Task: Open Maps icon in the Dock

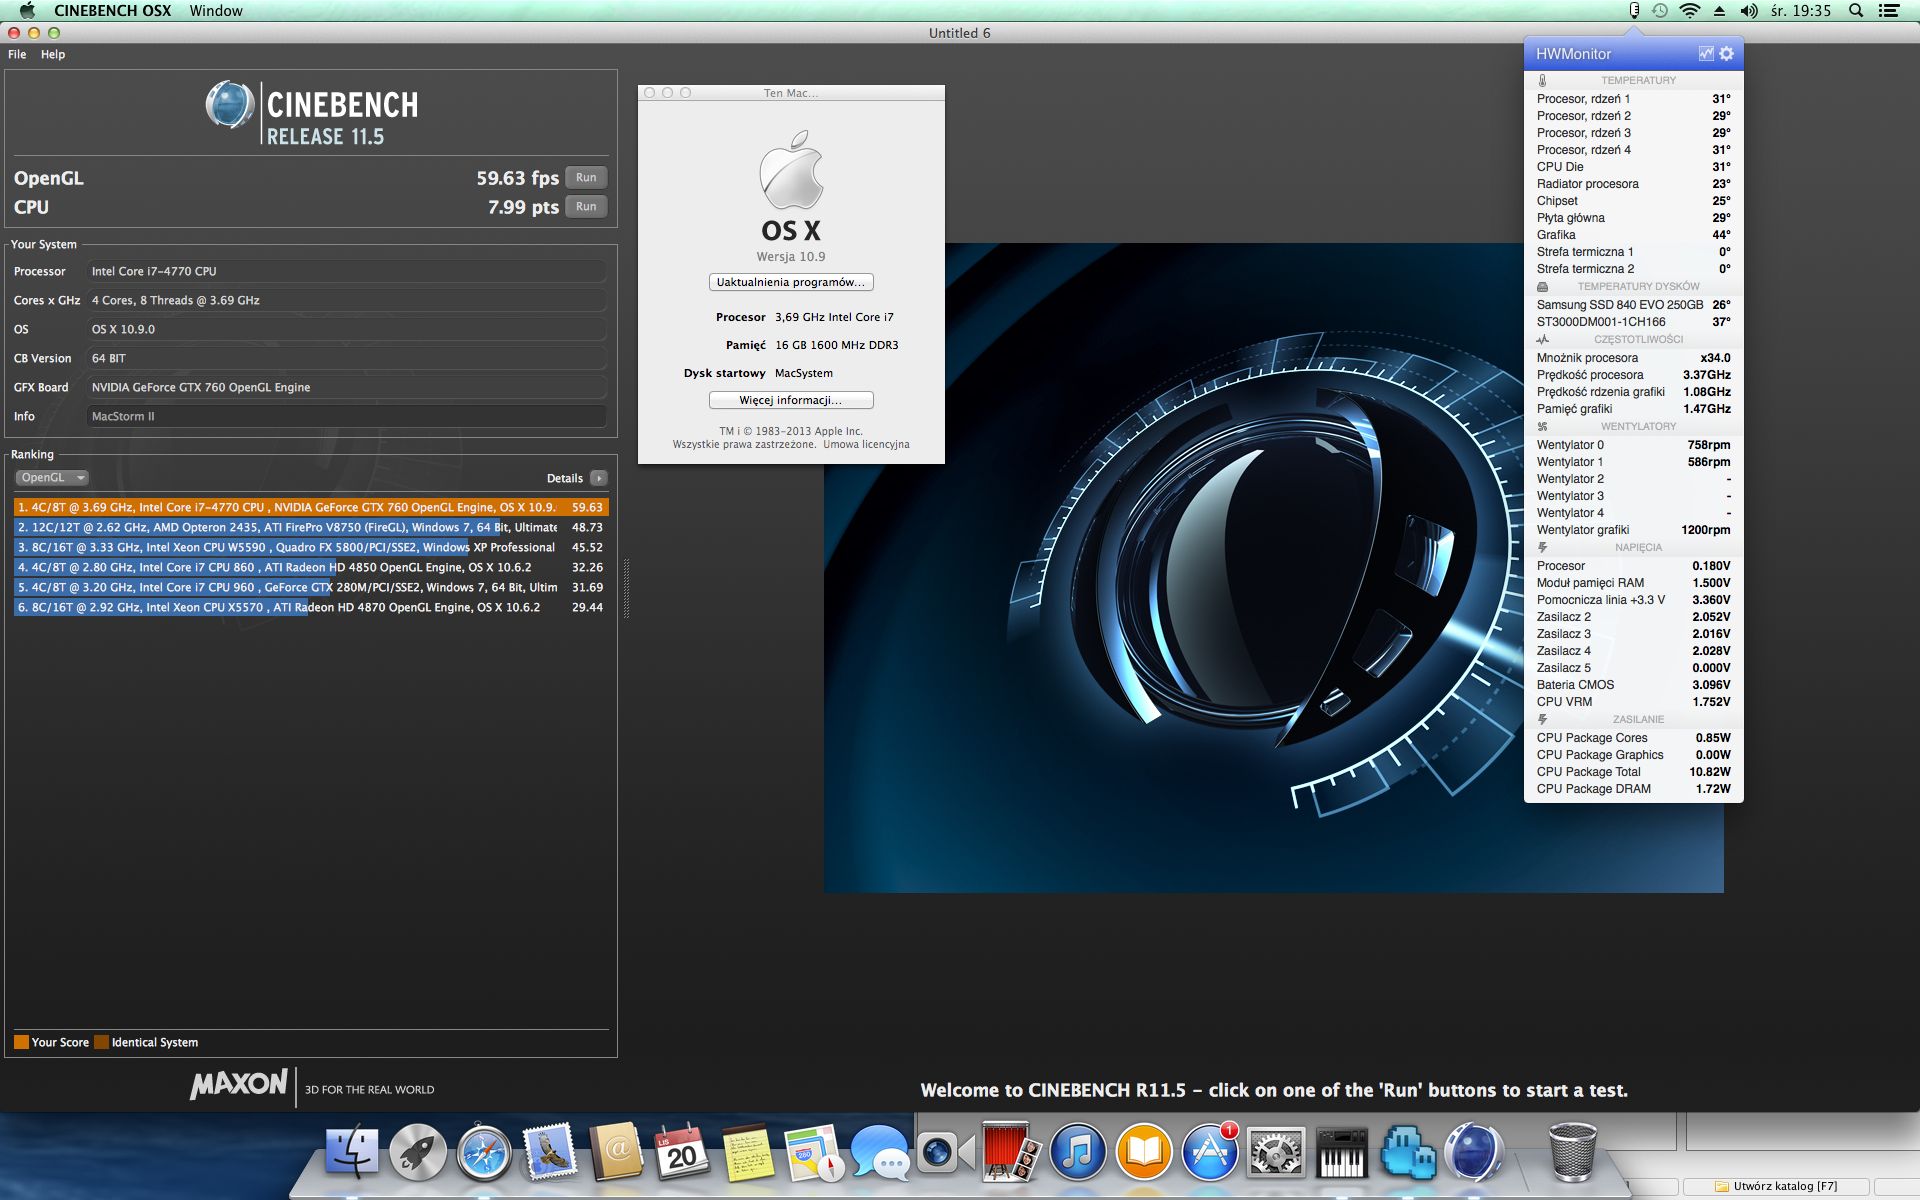Action: (x=814, y=1152)
